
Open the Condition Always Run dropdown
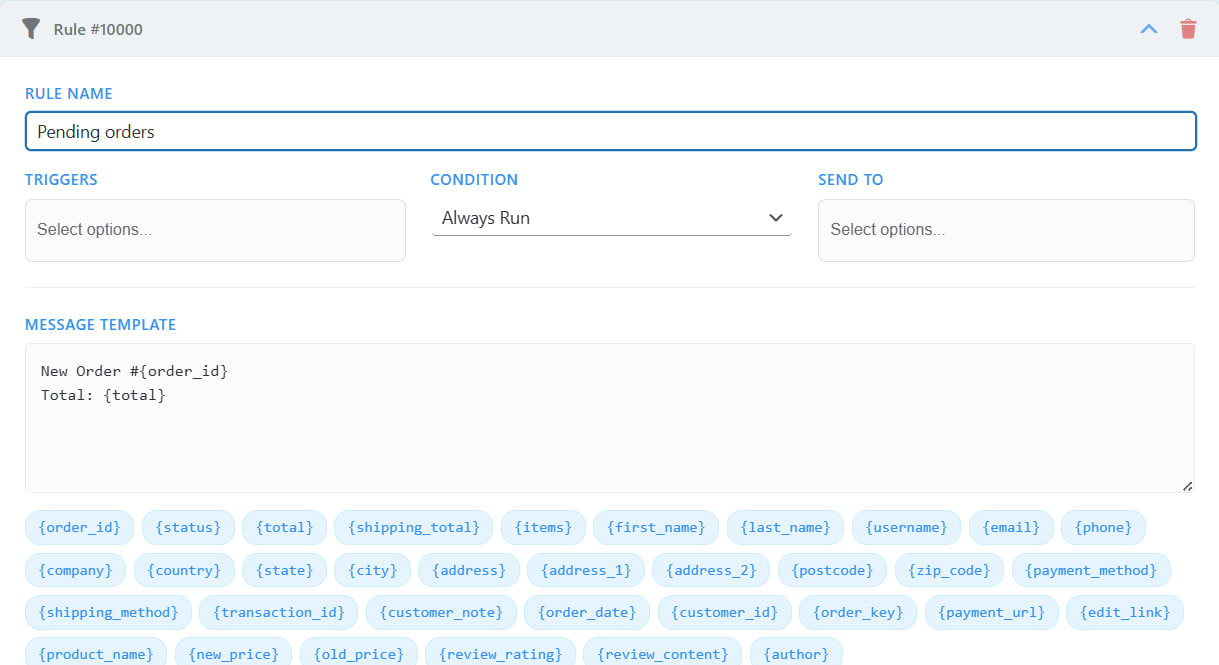pos(611,218)
